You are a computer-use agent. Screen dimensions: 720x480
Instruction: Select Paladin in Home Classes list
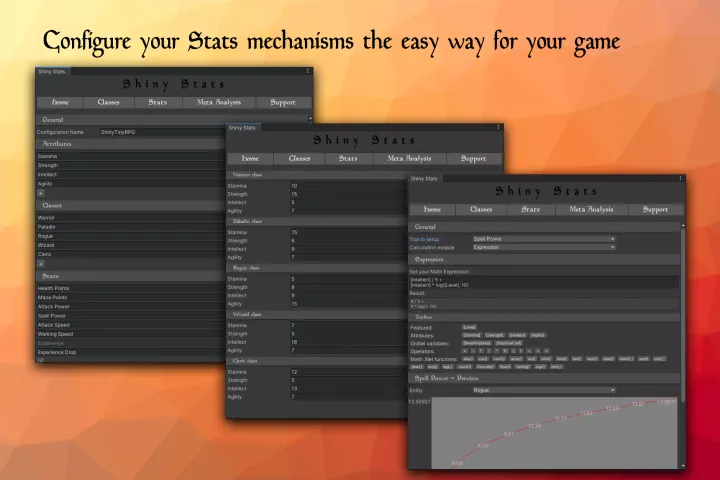[131, 227]
